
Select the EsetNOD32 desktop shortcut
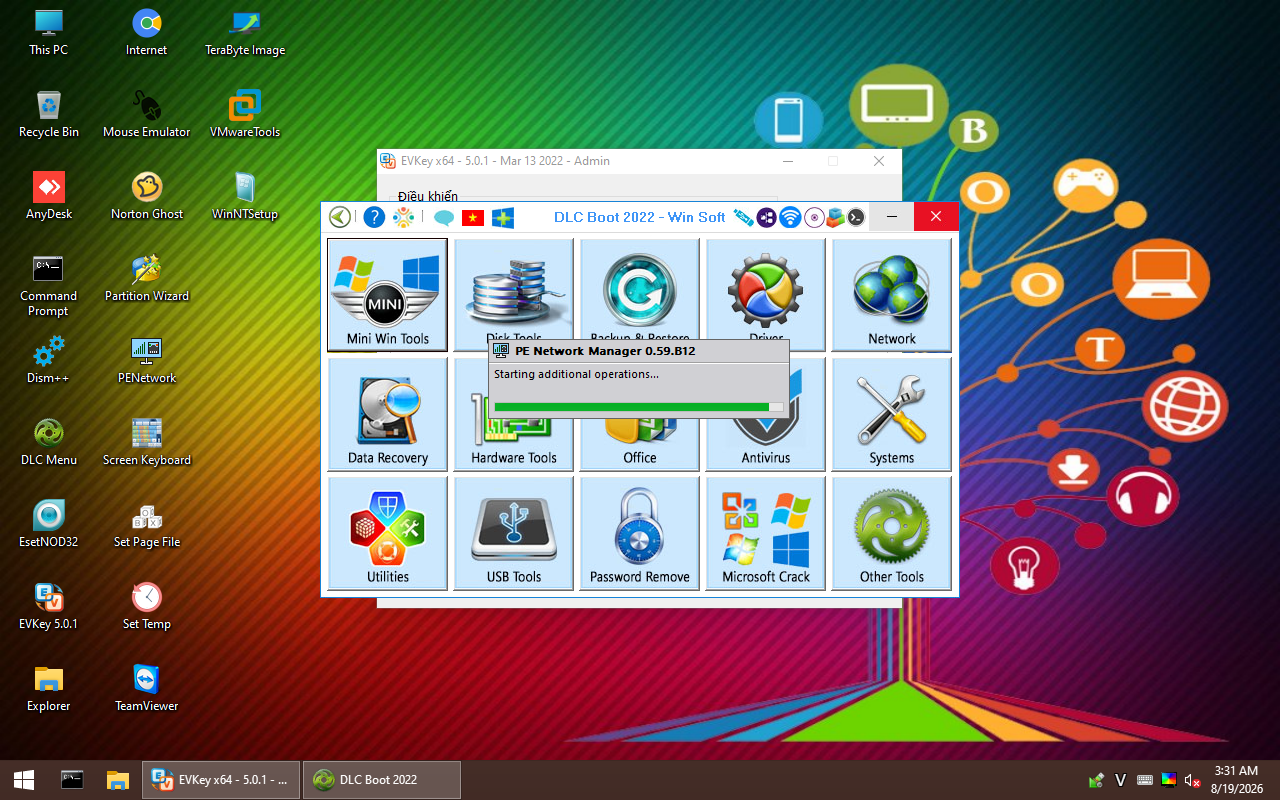(x=48, y=524)
